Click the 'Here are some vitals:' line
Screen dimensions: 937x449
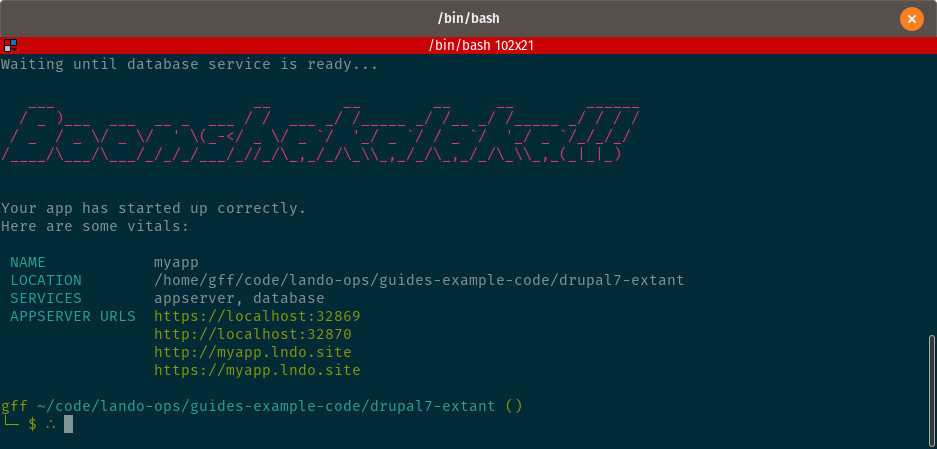point(95,226)
